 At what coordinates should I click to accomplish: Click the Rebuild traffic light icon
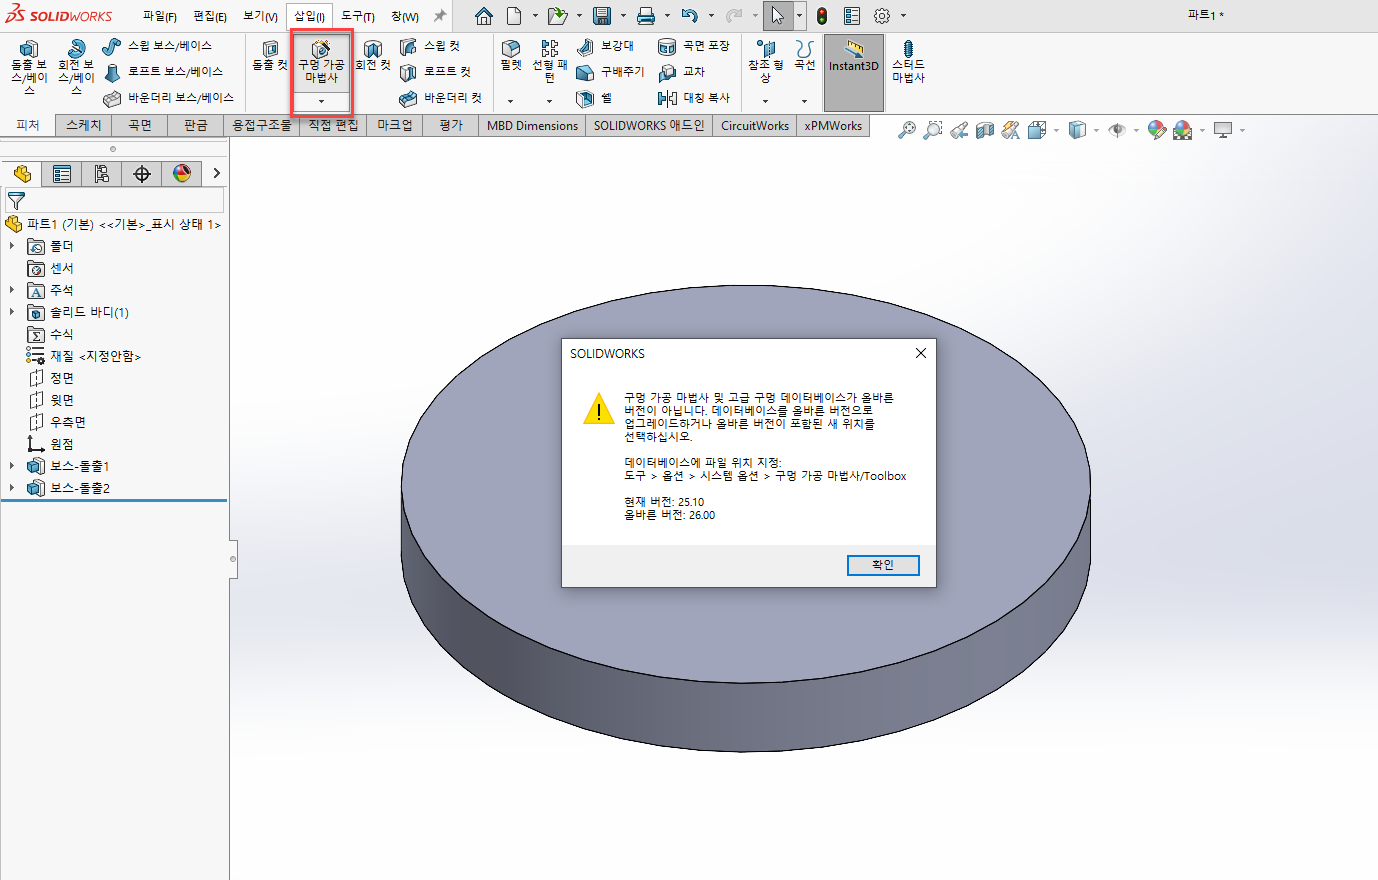(x=822, y=16)
